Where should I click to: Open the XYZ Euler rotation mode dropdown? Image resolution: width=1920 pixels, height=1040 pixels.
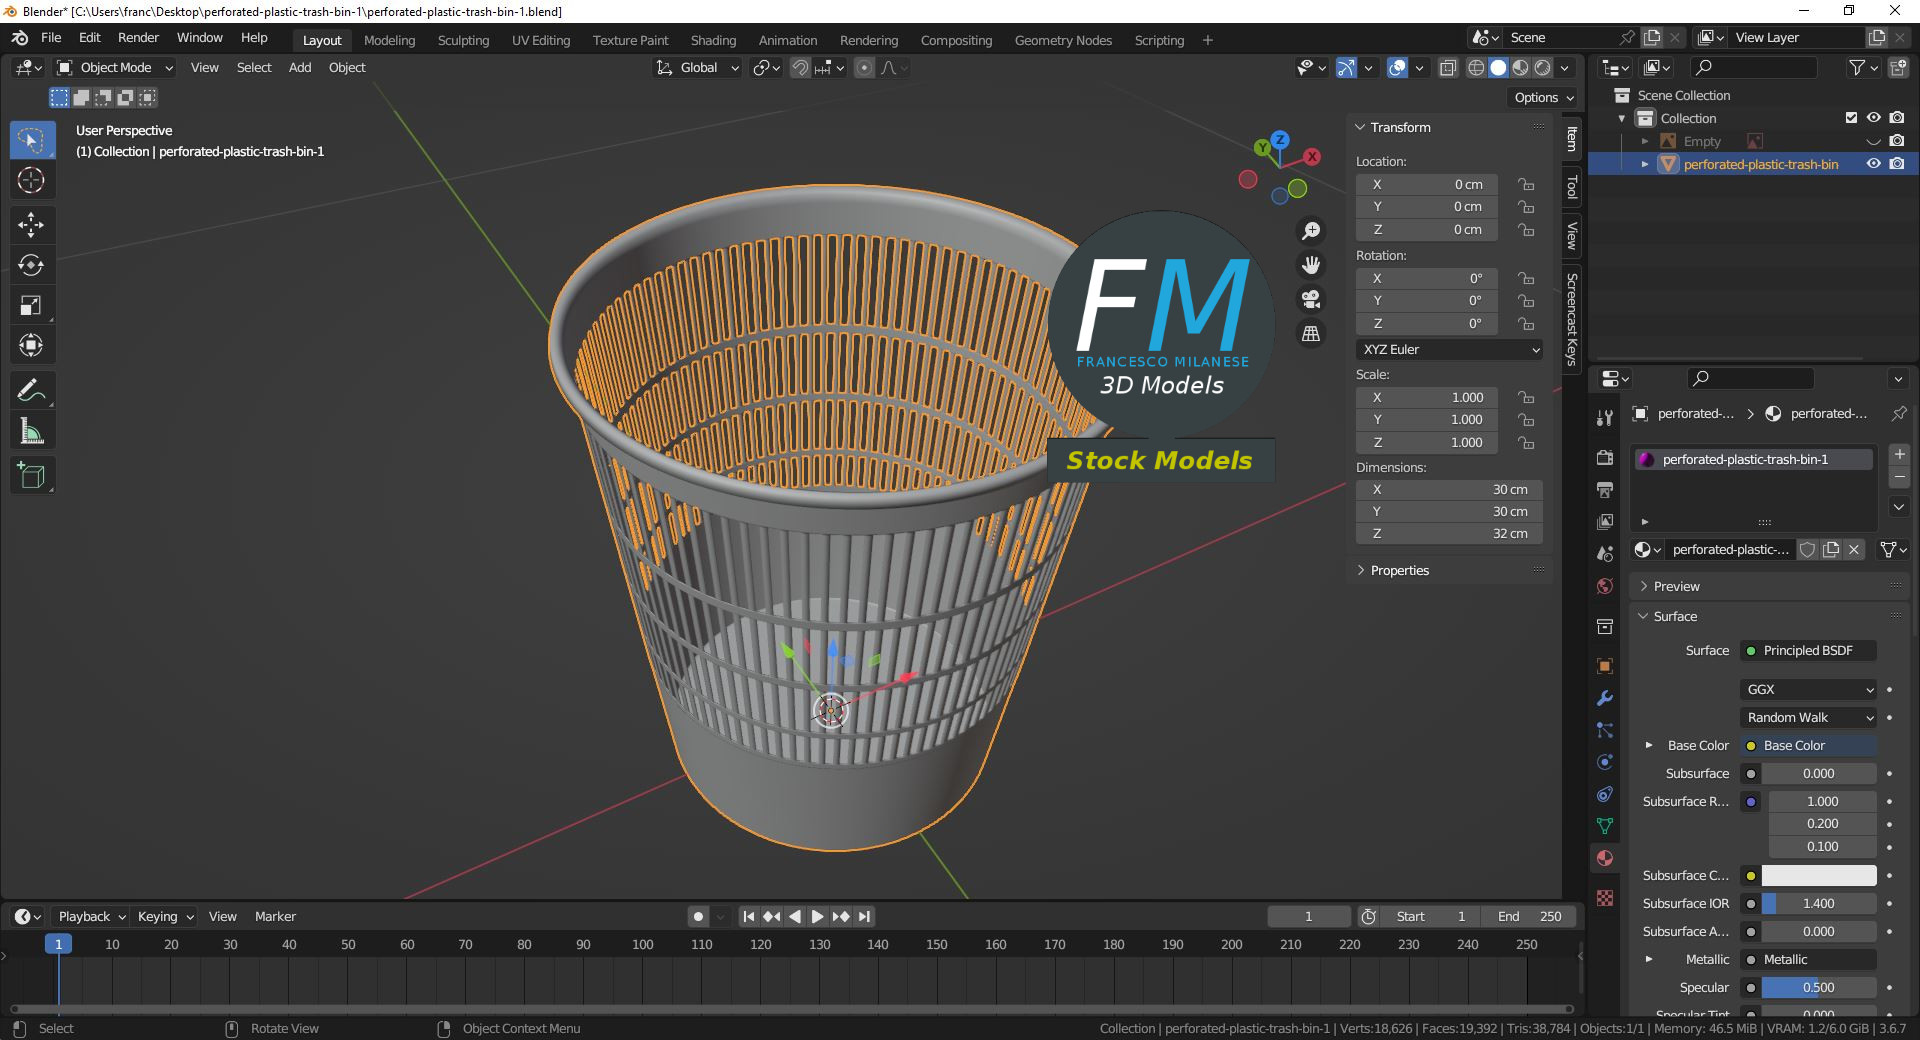pyautogui.click(x=1449, y=349)
